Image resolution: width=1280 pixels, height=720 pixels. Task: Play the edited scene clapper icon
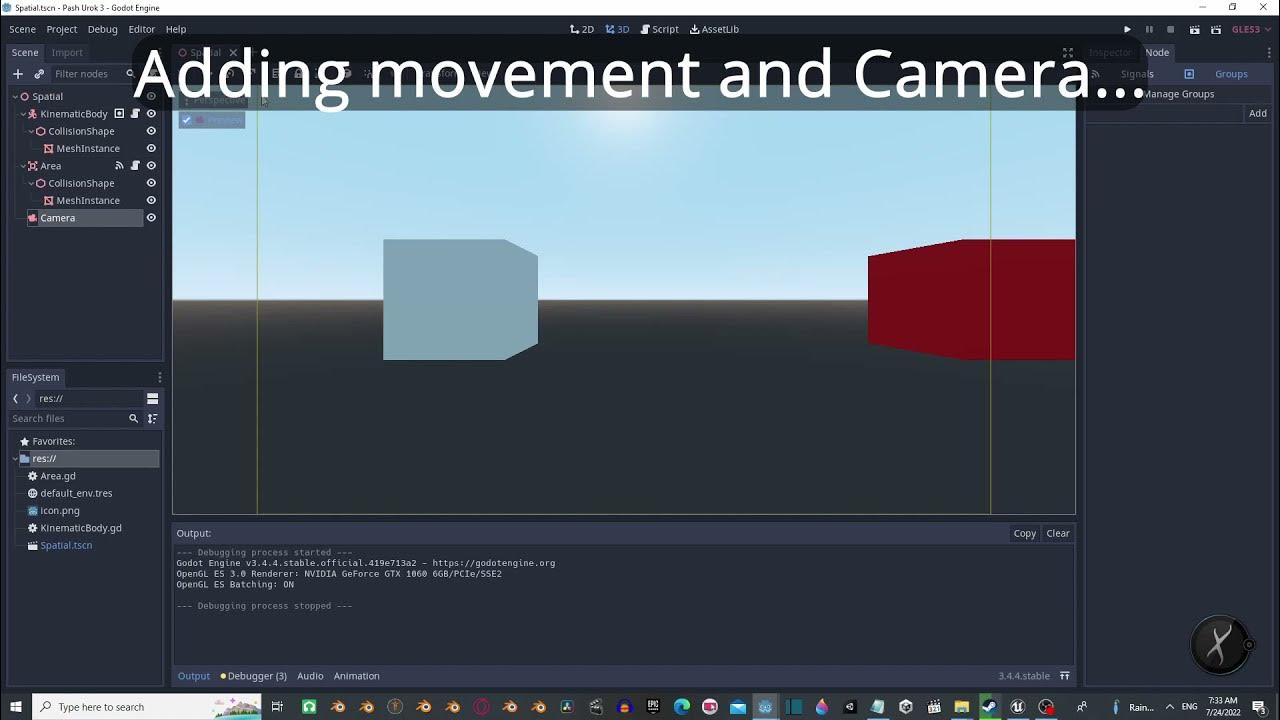point(1193,30)
